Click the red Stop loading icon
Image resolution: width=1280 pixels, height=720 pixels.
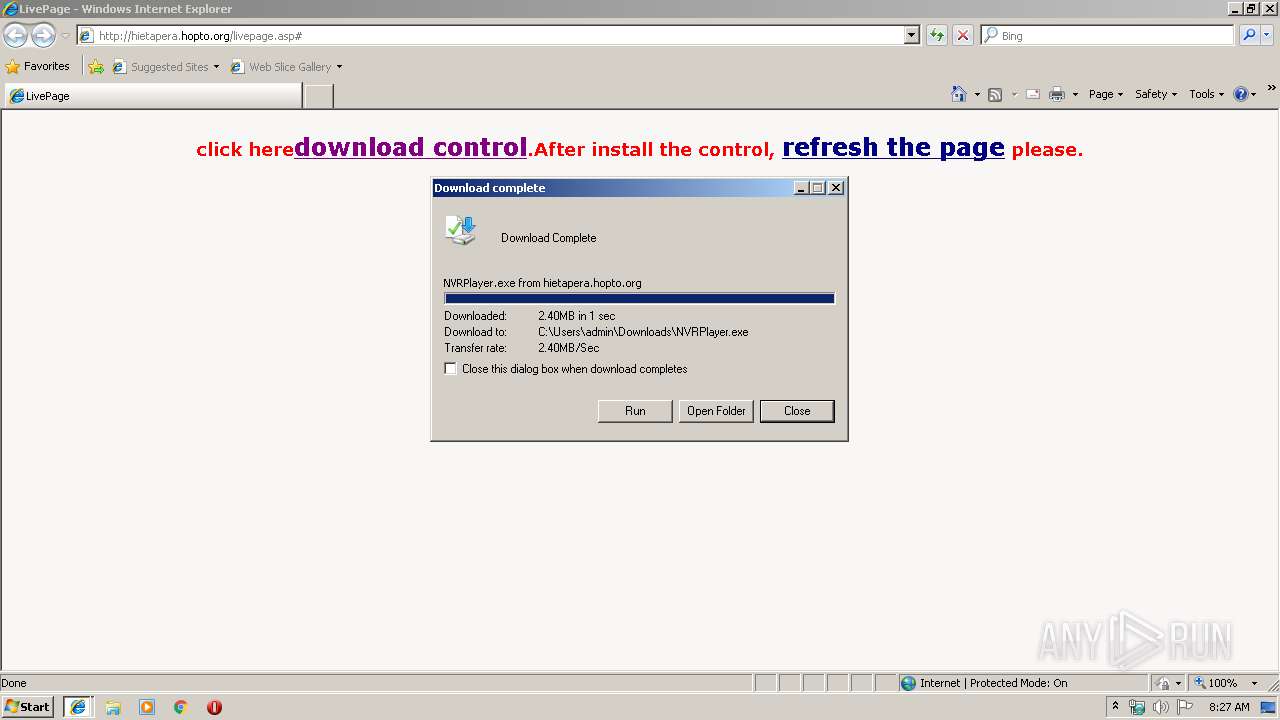tap(963, 35)
